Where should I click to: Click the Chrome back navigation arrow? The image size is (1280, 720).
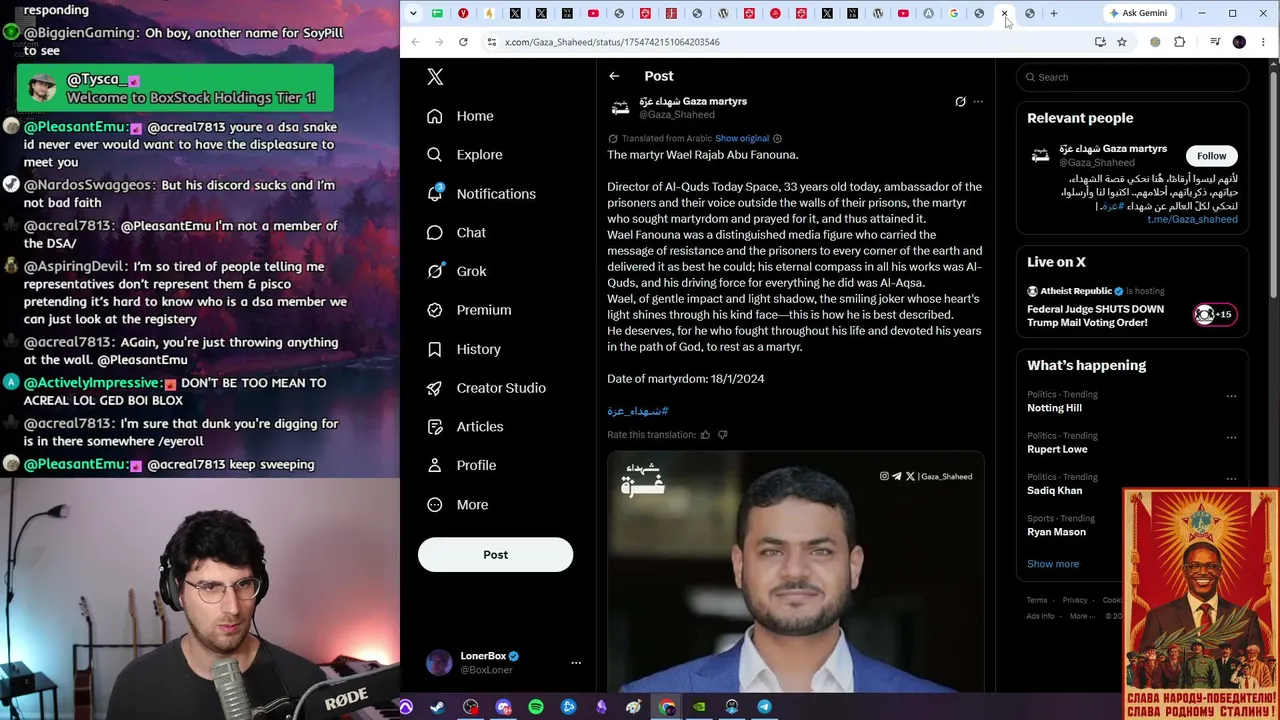415,42
